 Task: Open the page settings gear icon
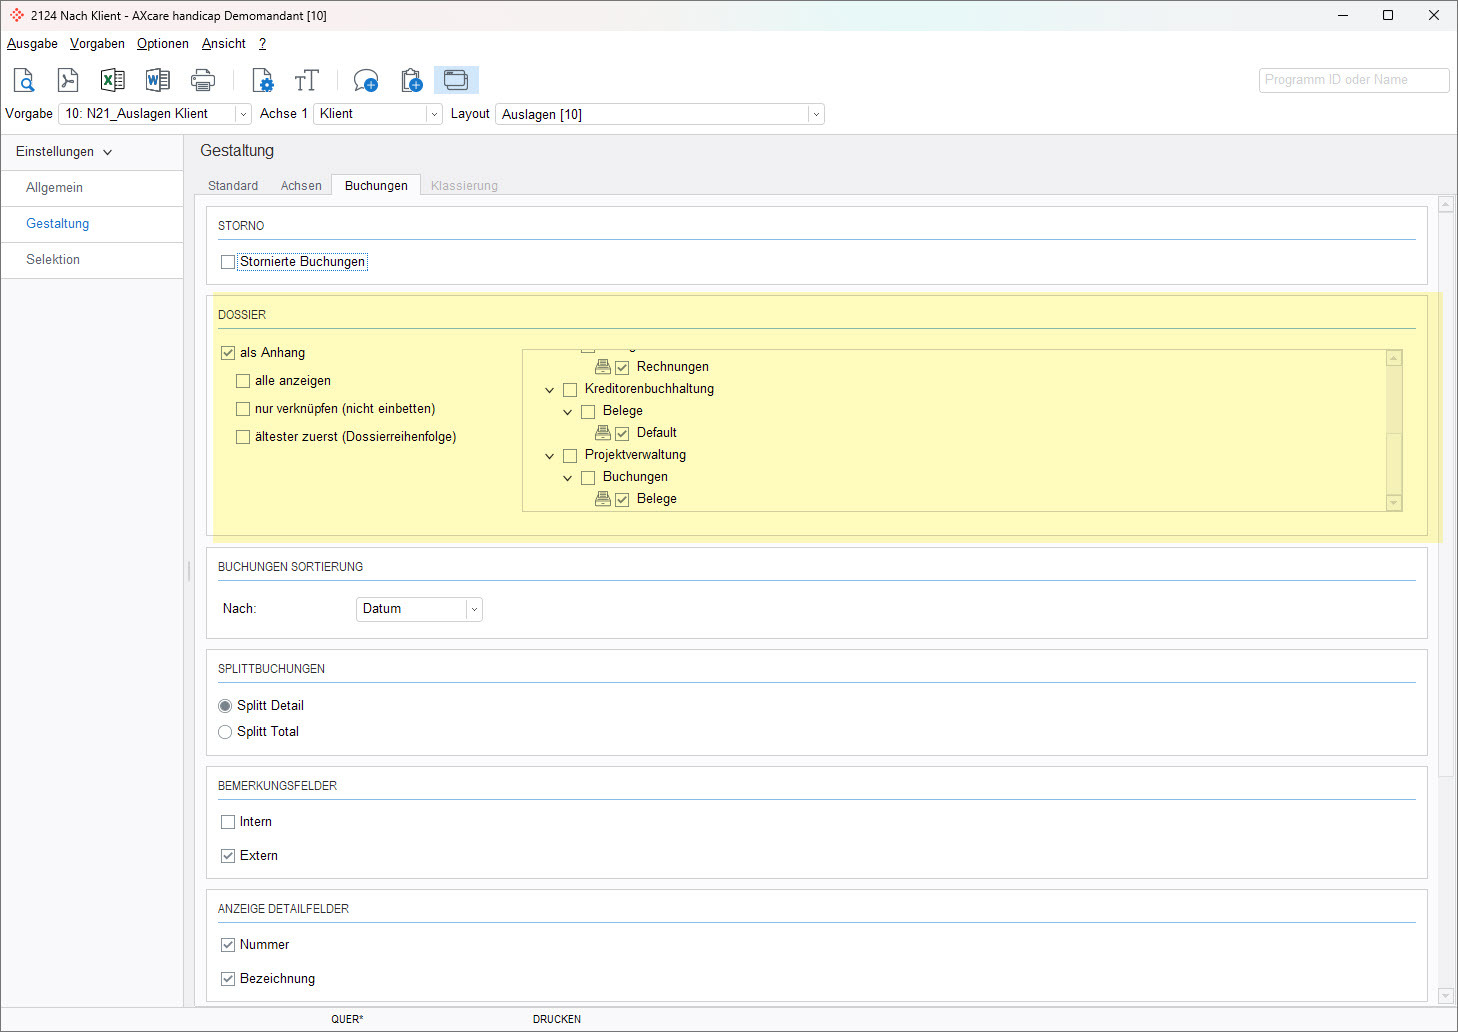pyautogui.click(x=262, y=80)
